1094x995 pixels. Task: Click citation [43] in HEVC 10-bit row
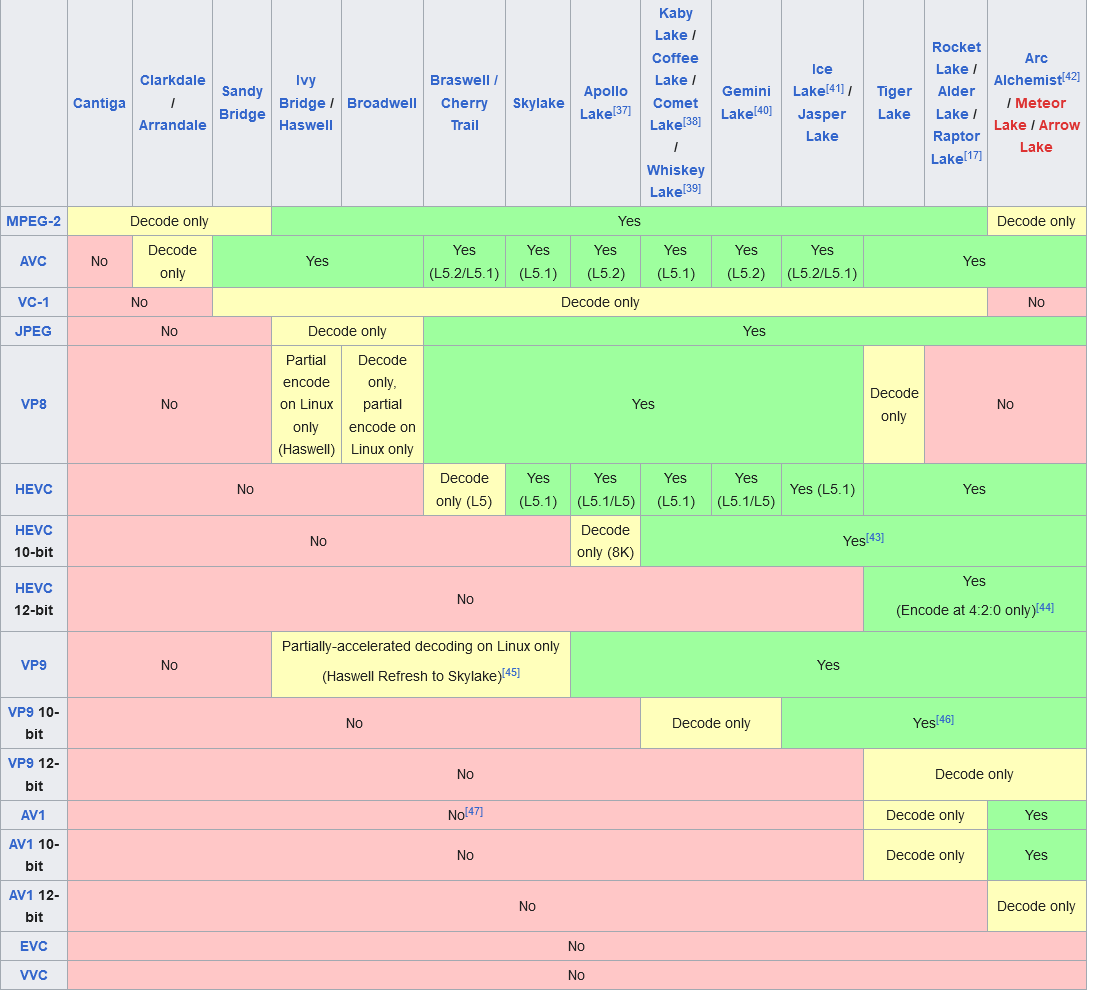(875, 538)
